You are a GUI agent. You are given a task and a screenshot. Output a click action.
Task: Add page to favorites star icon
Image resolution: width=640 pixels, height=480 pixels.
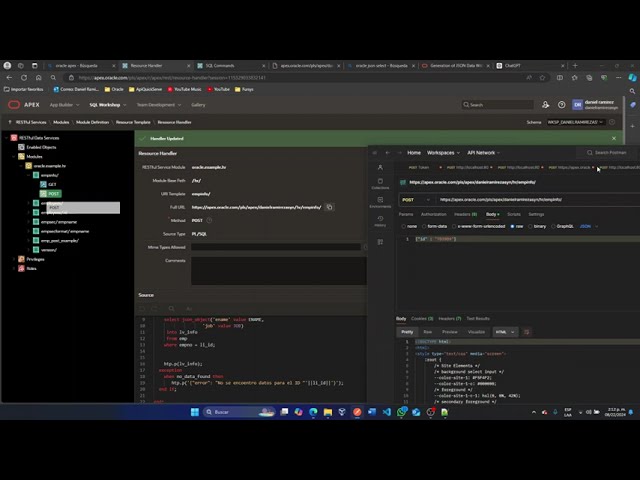(x=542, y=78)
